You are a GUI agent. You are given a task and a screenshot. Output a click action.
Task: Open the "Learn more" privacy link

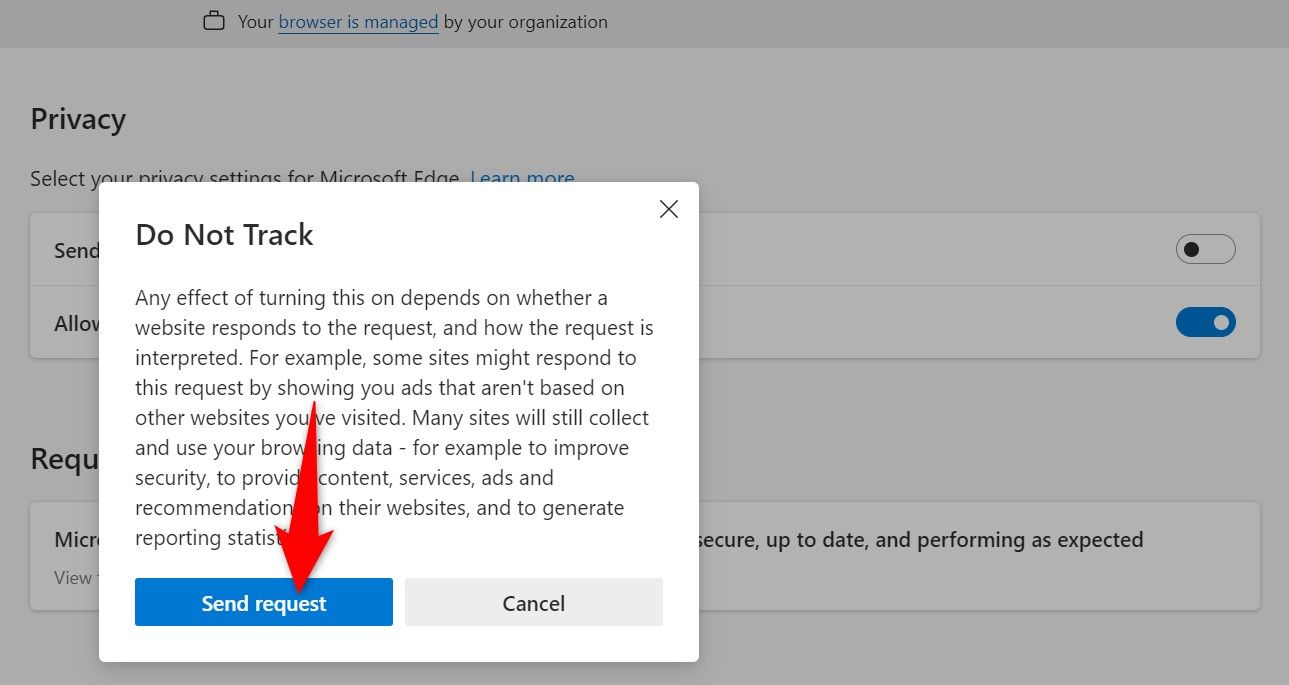click(x=522, y=178)
